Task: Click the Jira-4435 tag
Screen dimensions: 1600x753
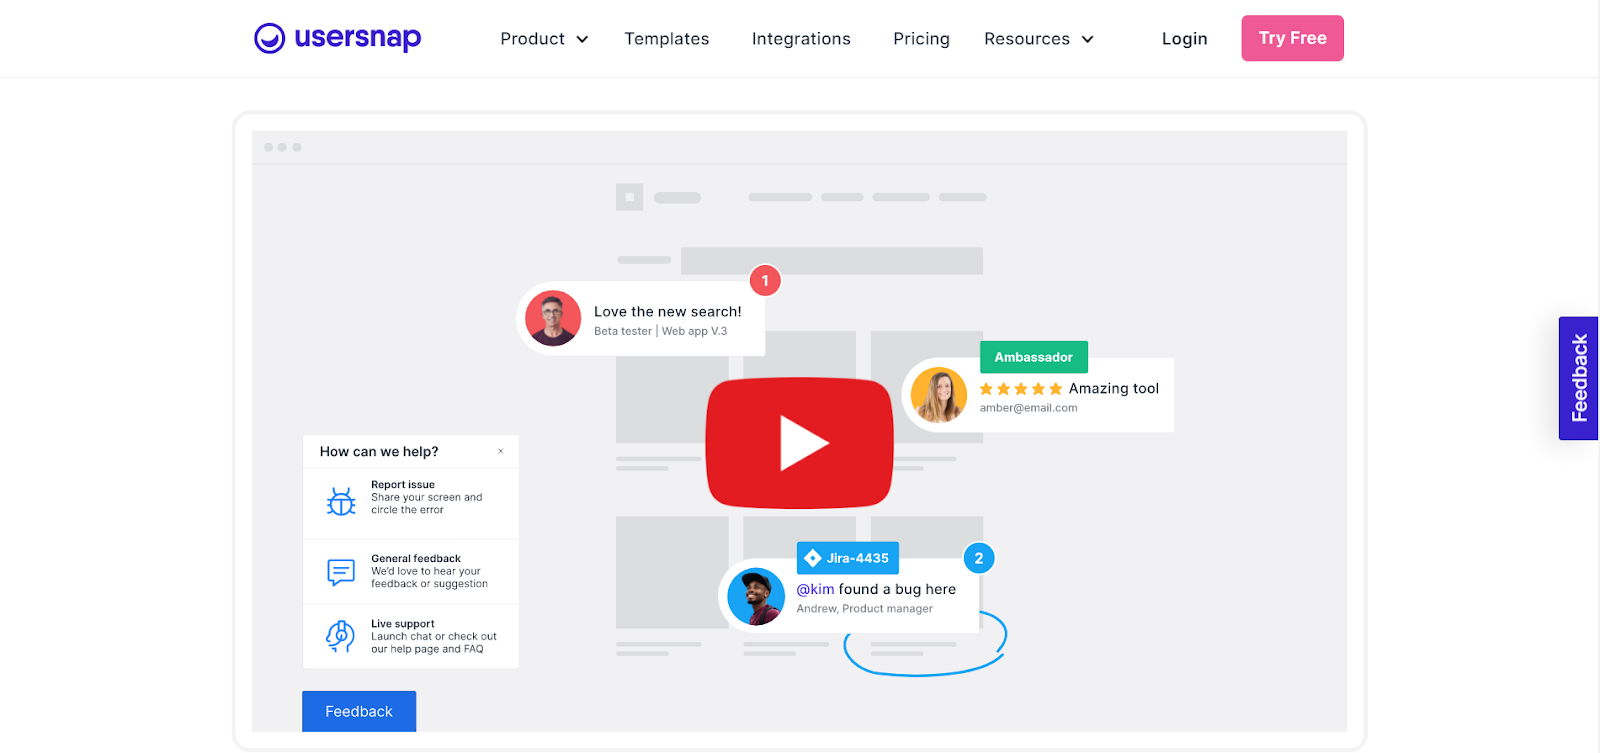Action: tap(848, 558)
